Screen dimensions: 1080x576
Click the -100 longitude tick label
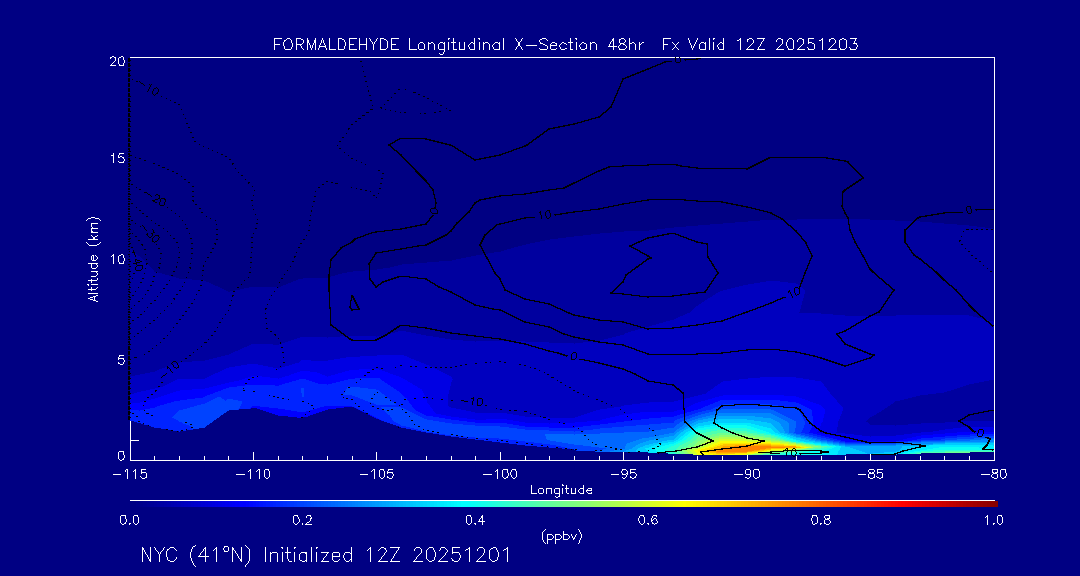(x=500, y=475)
